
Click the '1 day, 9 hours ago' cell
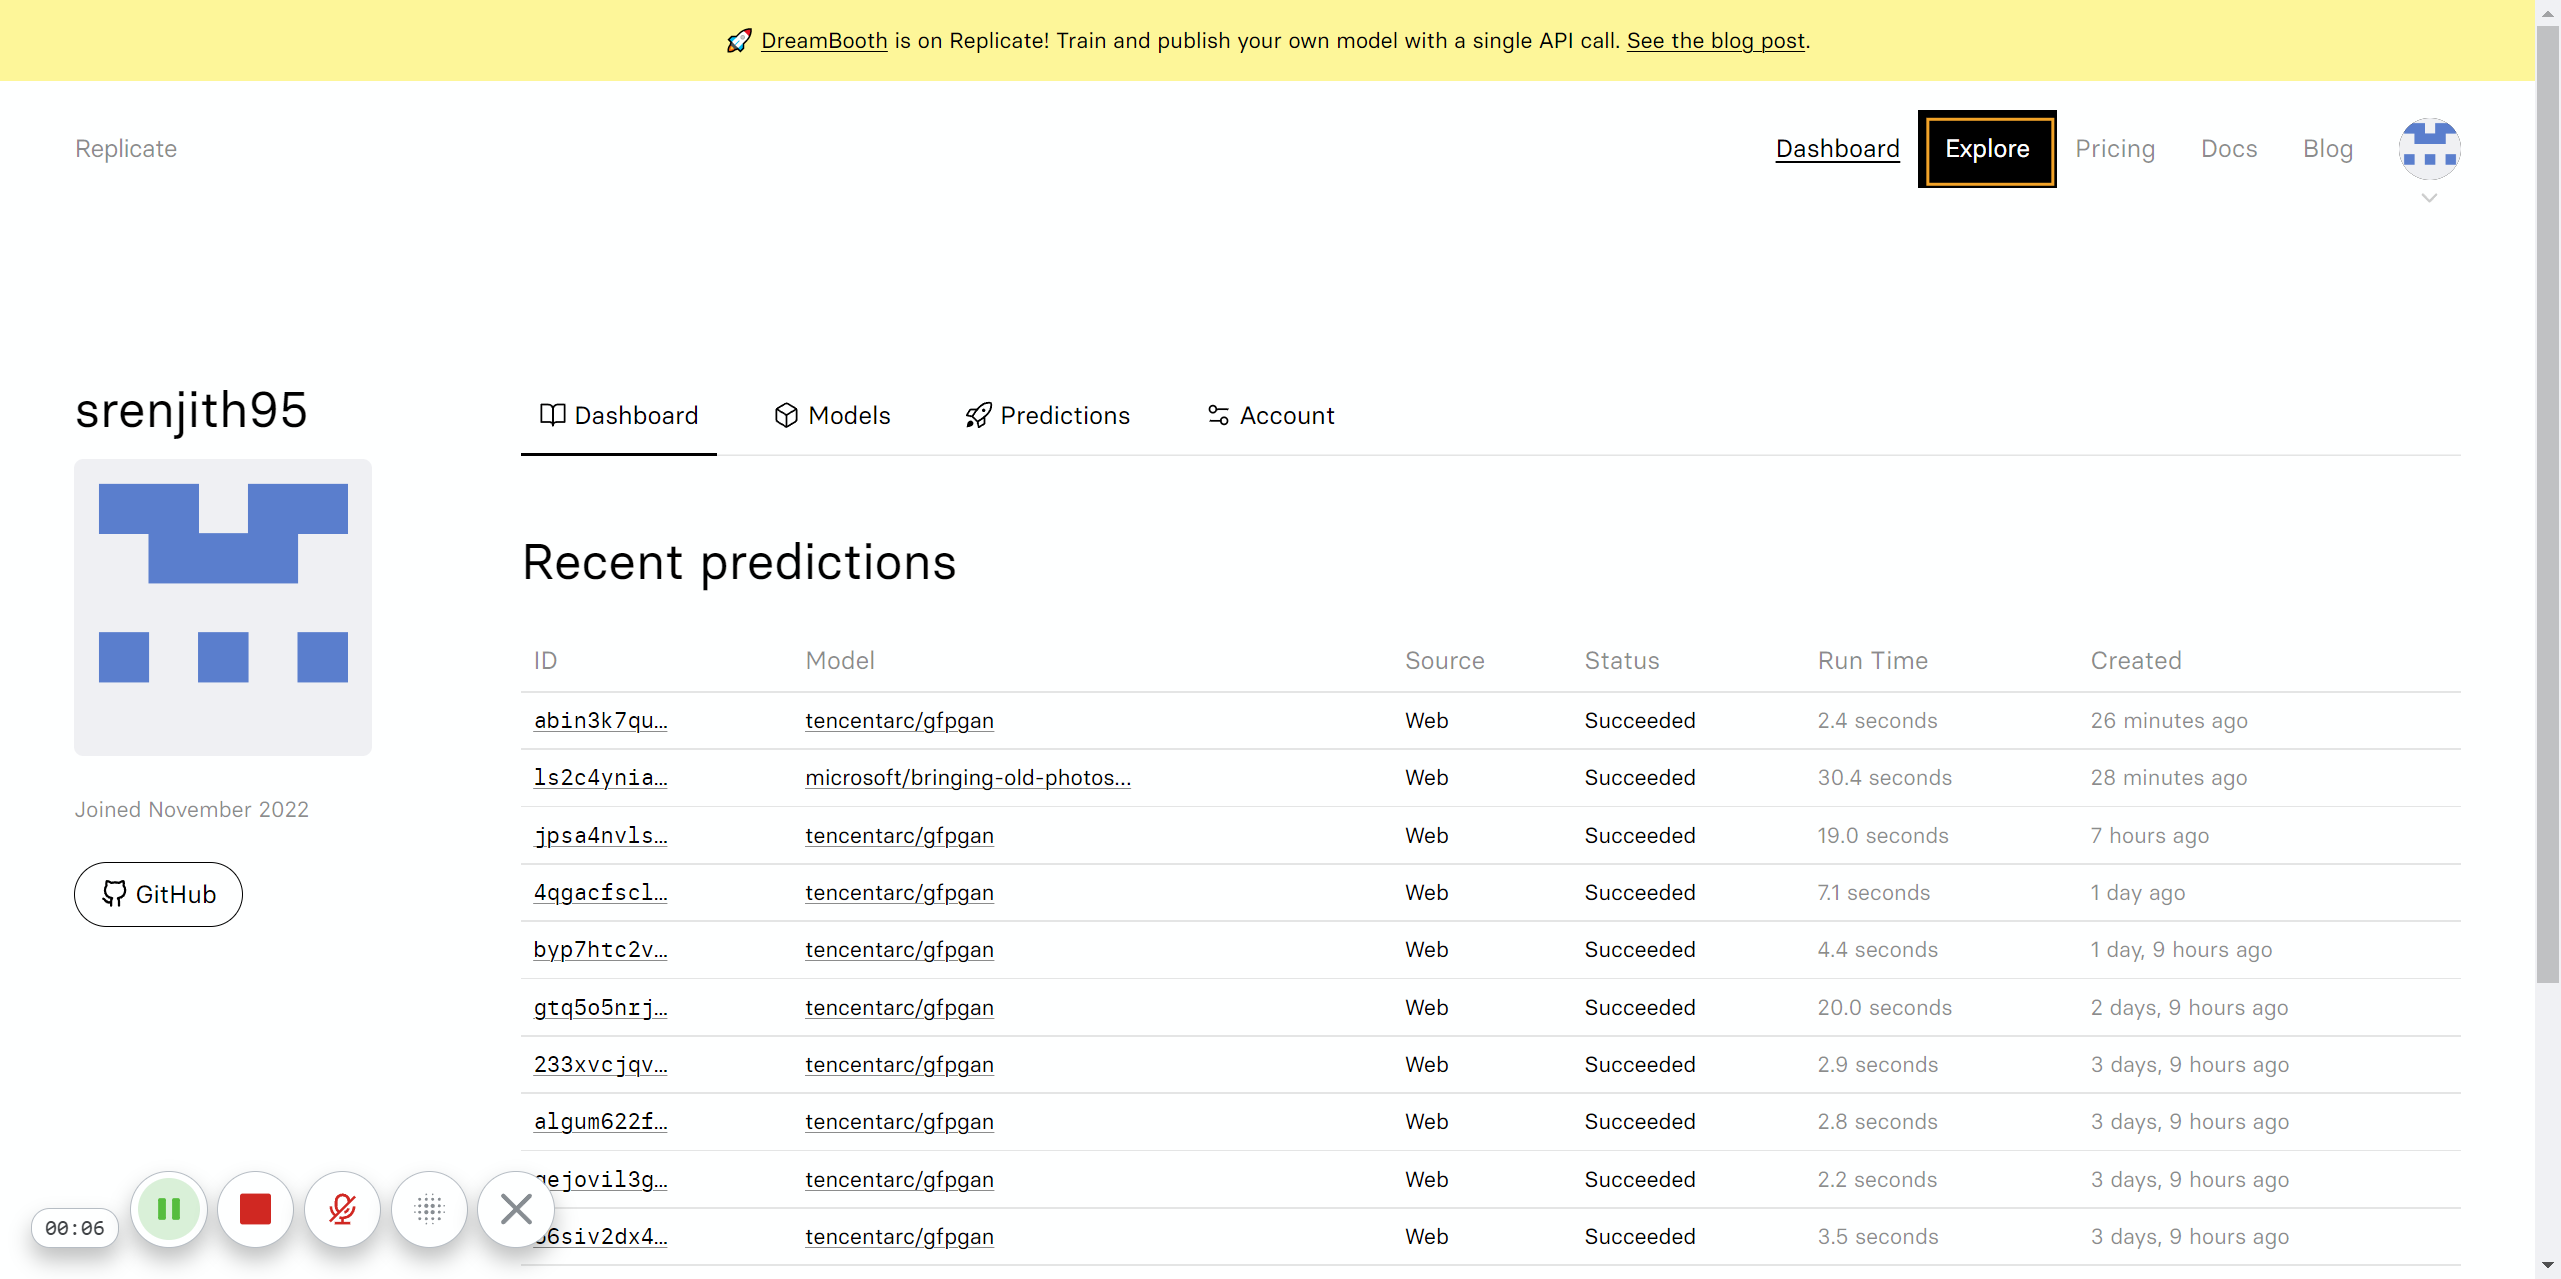click(2180, 949)
